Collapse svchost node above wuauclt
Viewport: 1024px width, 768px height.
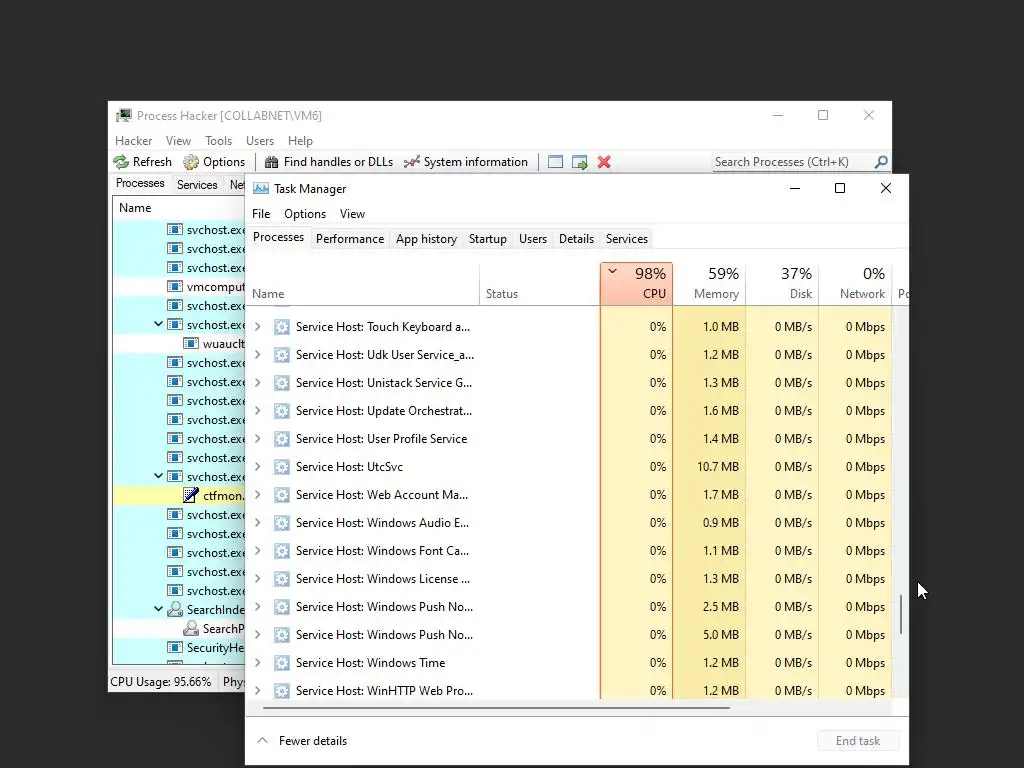pos(158,324)
